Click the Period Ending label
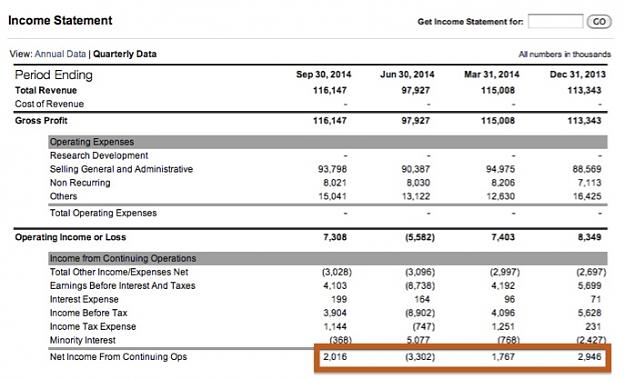625x379 pixels. click(x=53, y=75)
